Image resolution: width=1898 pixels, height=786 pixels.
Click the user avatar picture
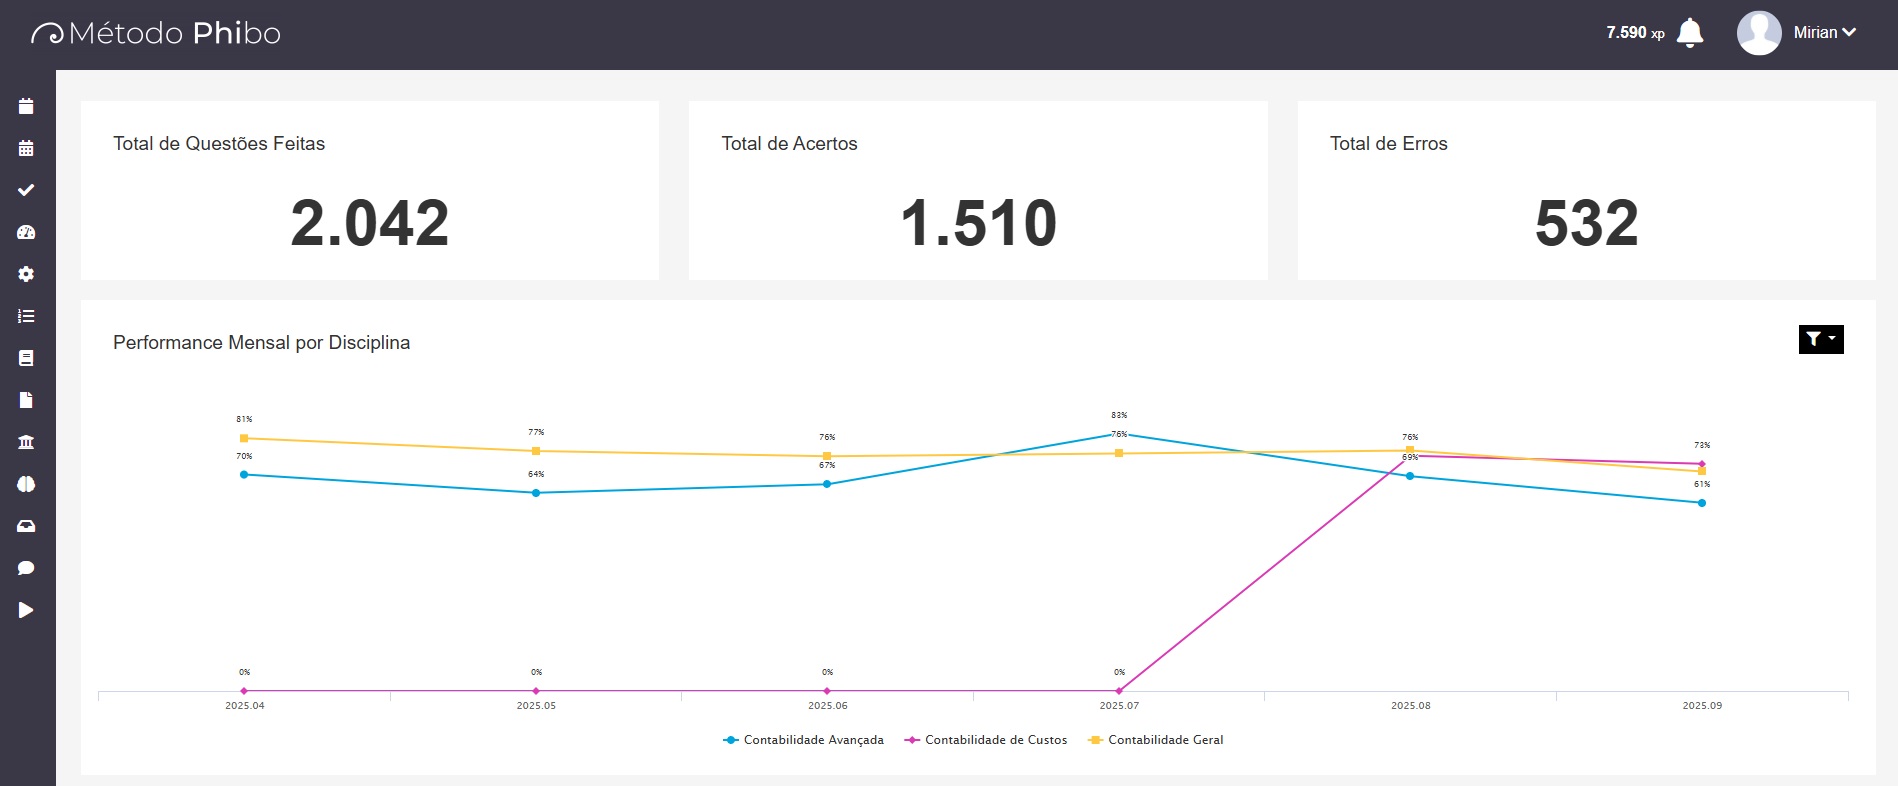pos(1759,33)
